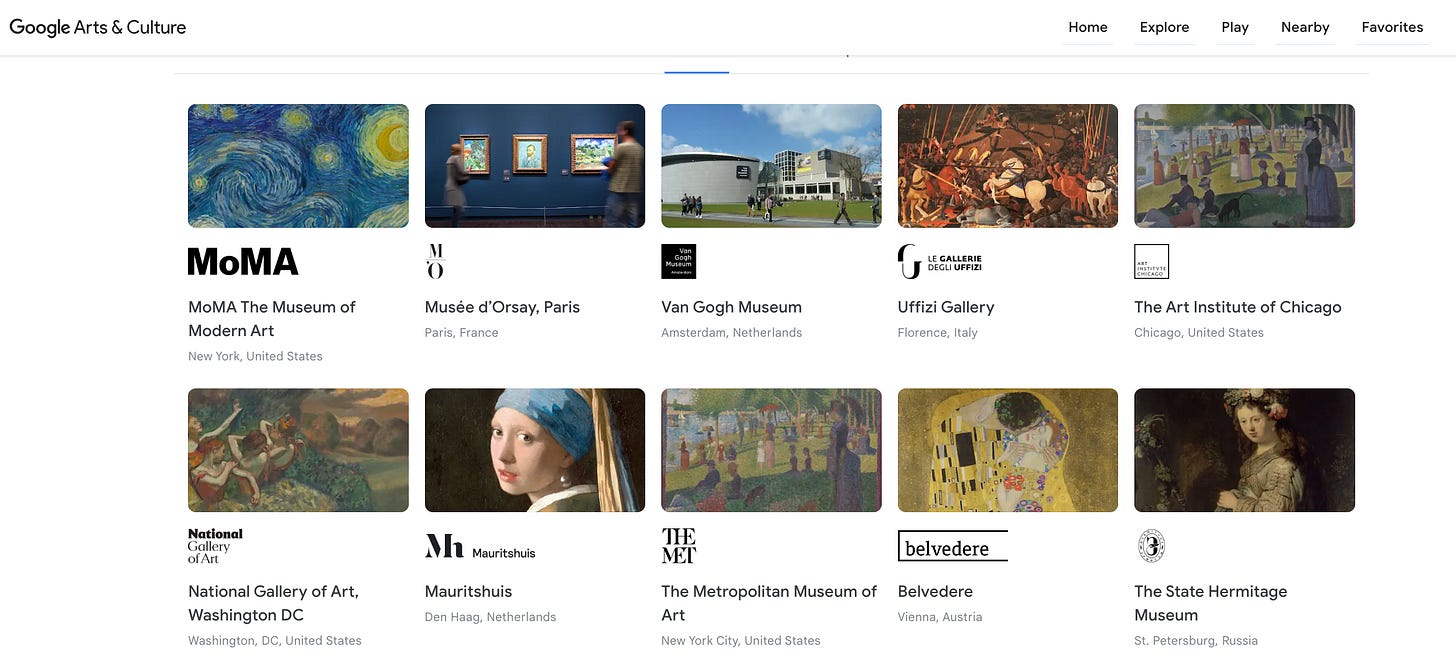Click the New York City, United States location text
The width and height of the screenshot is (1456, 666).
pyautogui.click(x=740, y=640)
